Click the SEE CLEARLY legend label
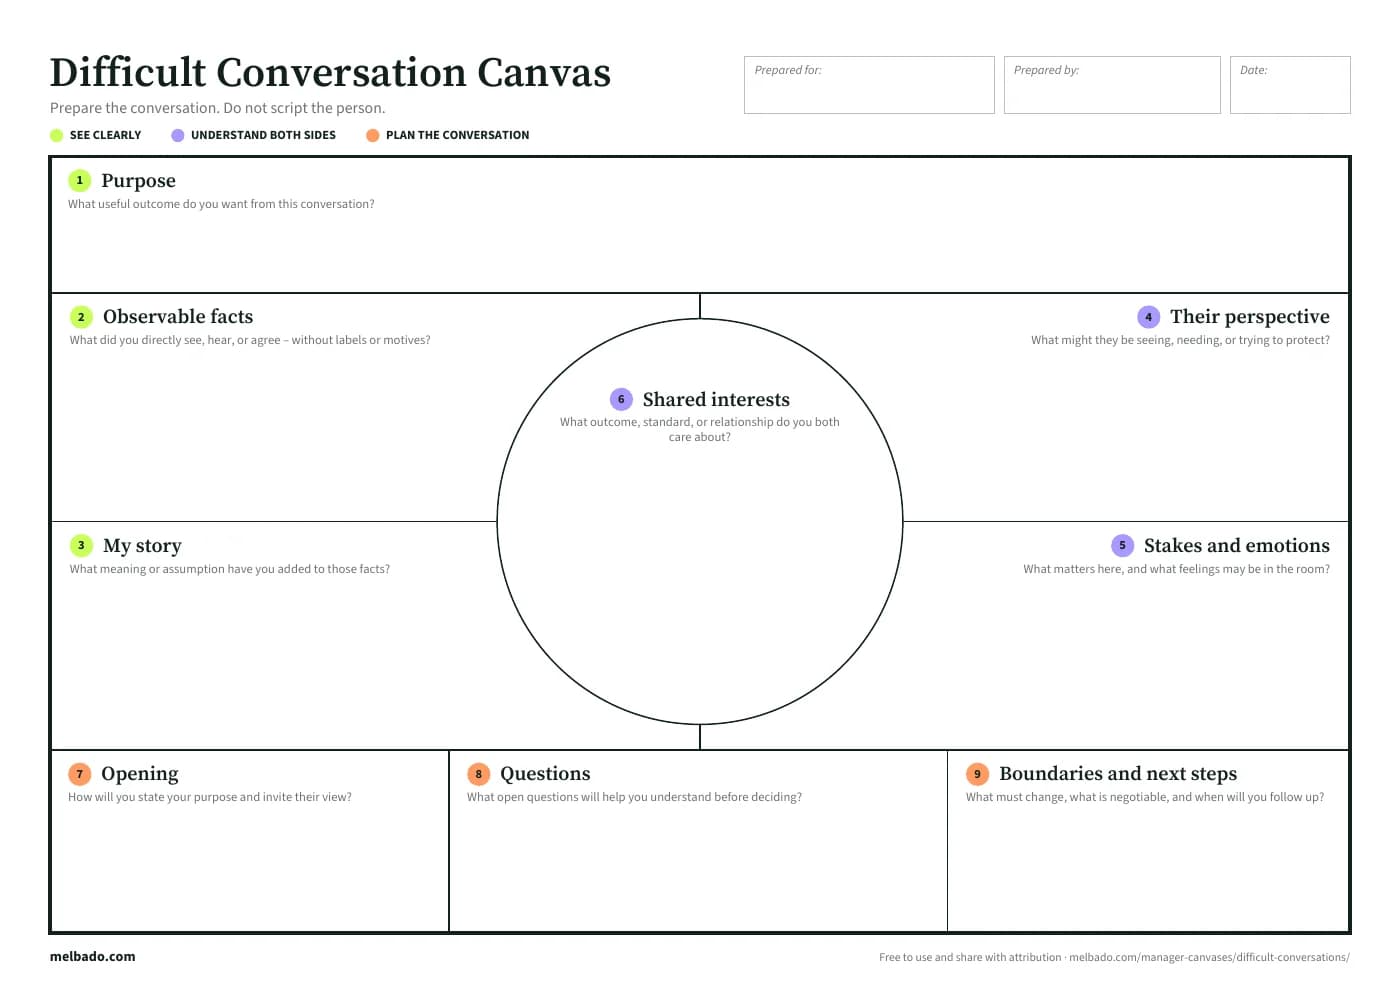The width and height of the screenshot is (1400, 990). point(105,136)
